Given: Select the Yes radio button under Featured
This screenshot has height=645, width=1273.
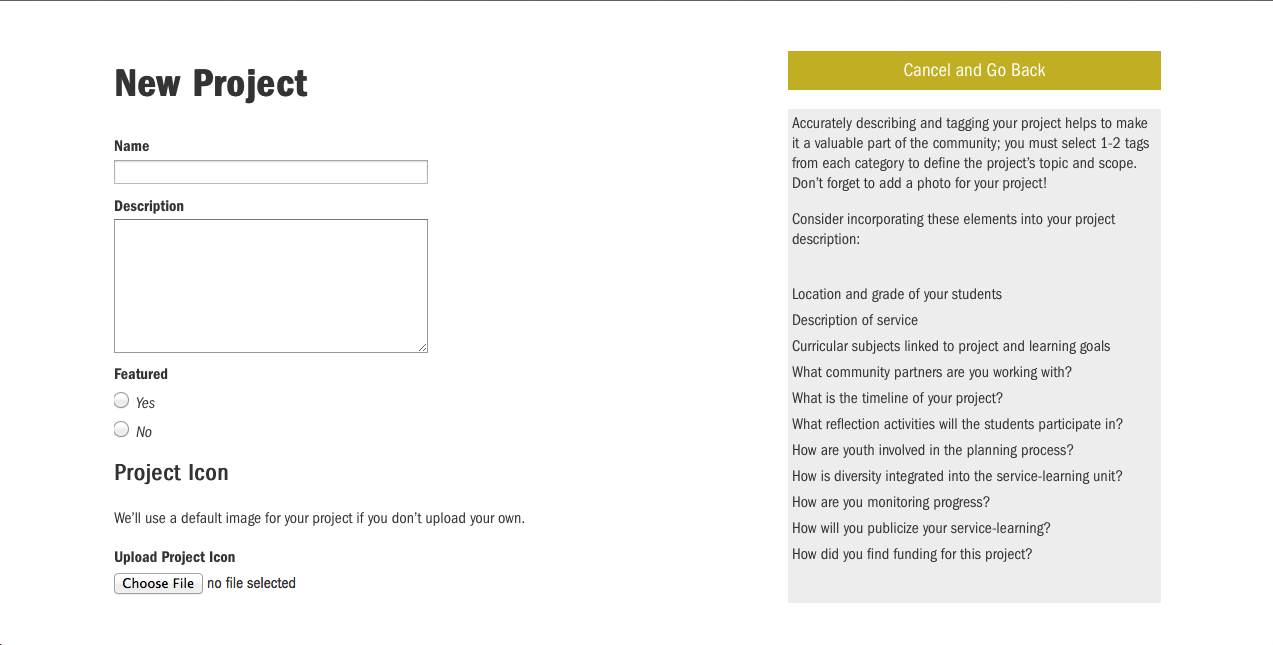Looking at the screenshot, I should click(122, 401).
